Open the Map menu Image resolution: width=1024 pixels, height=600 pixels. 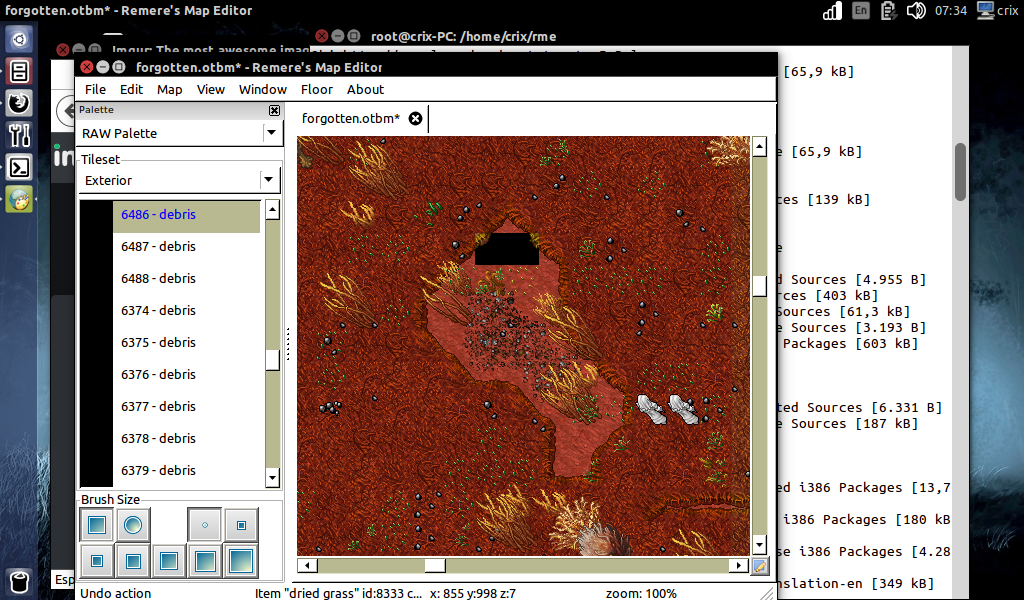[x=169, y=89]
